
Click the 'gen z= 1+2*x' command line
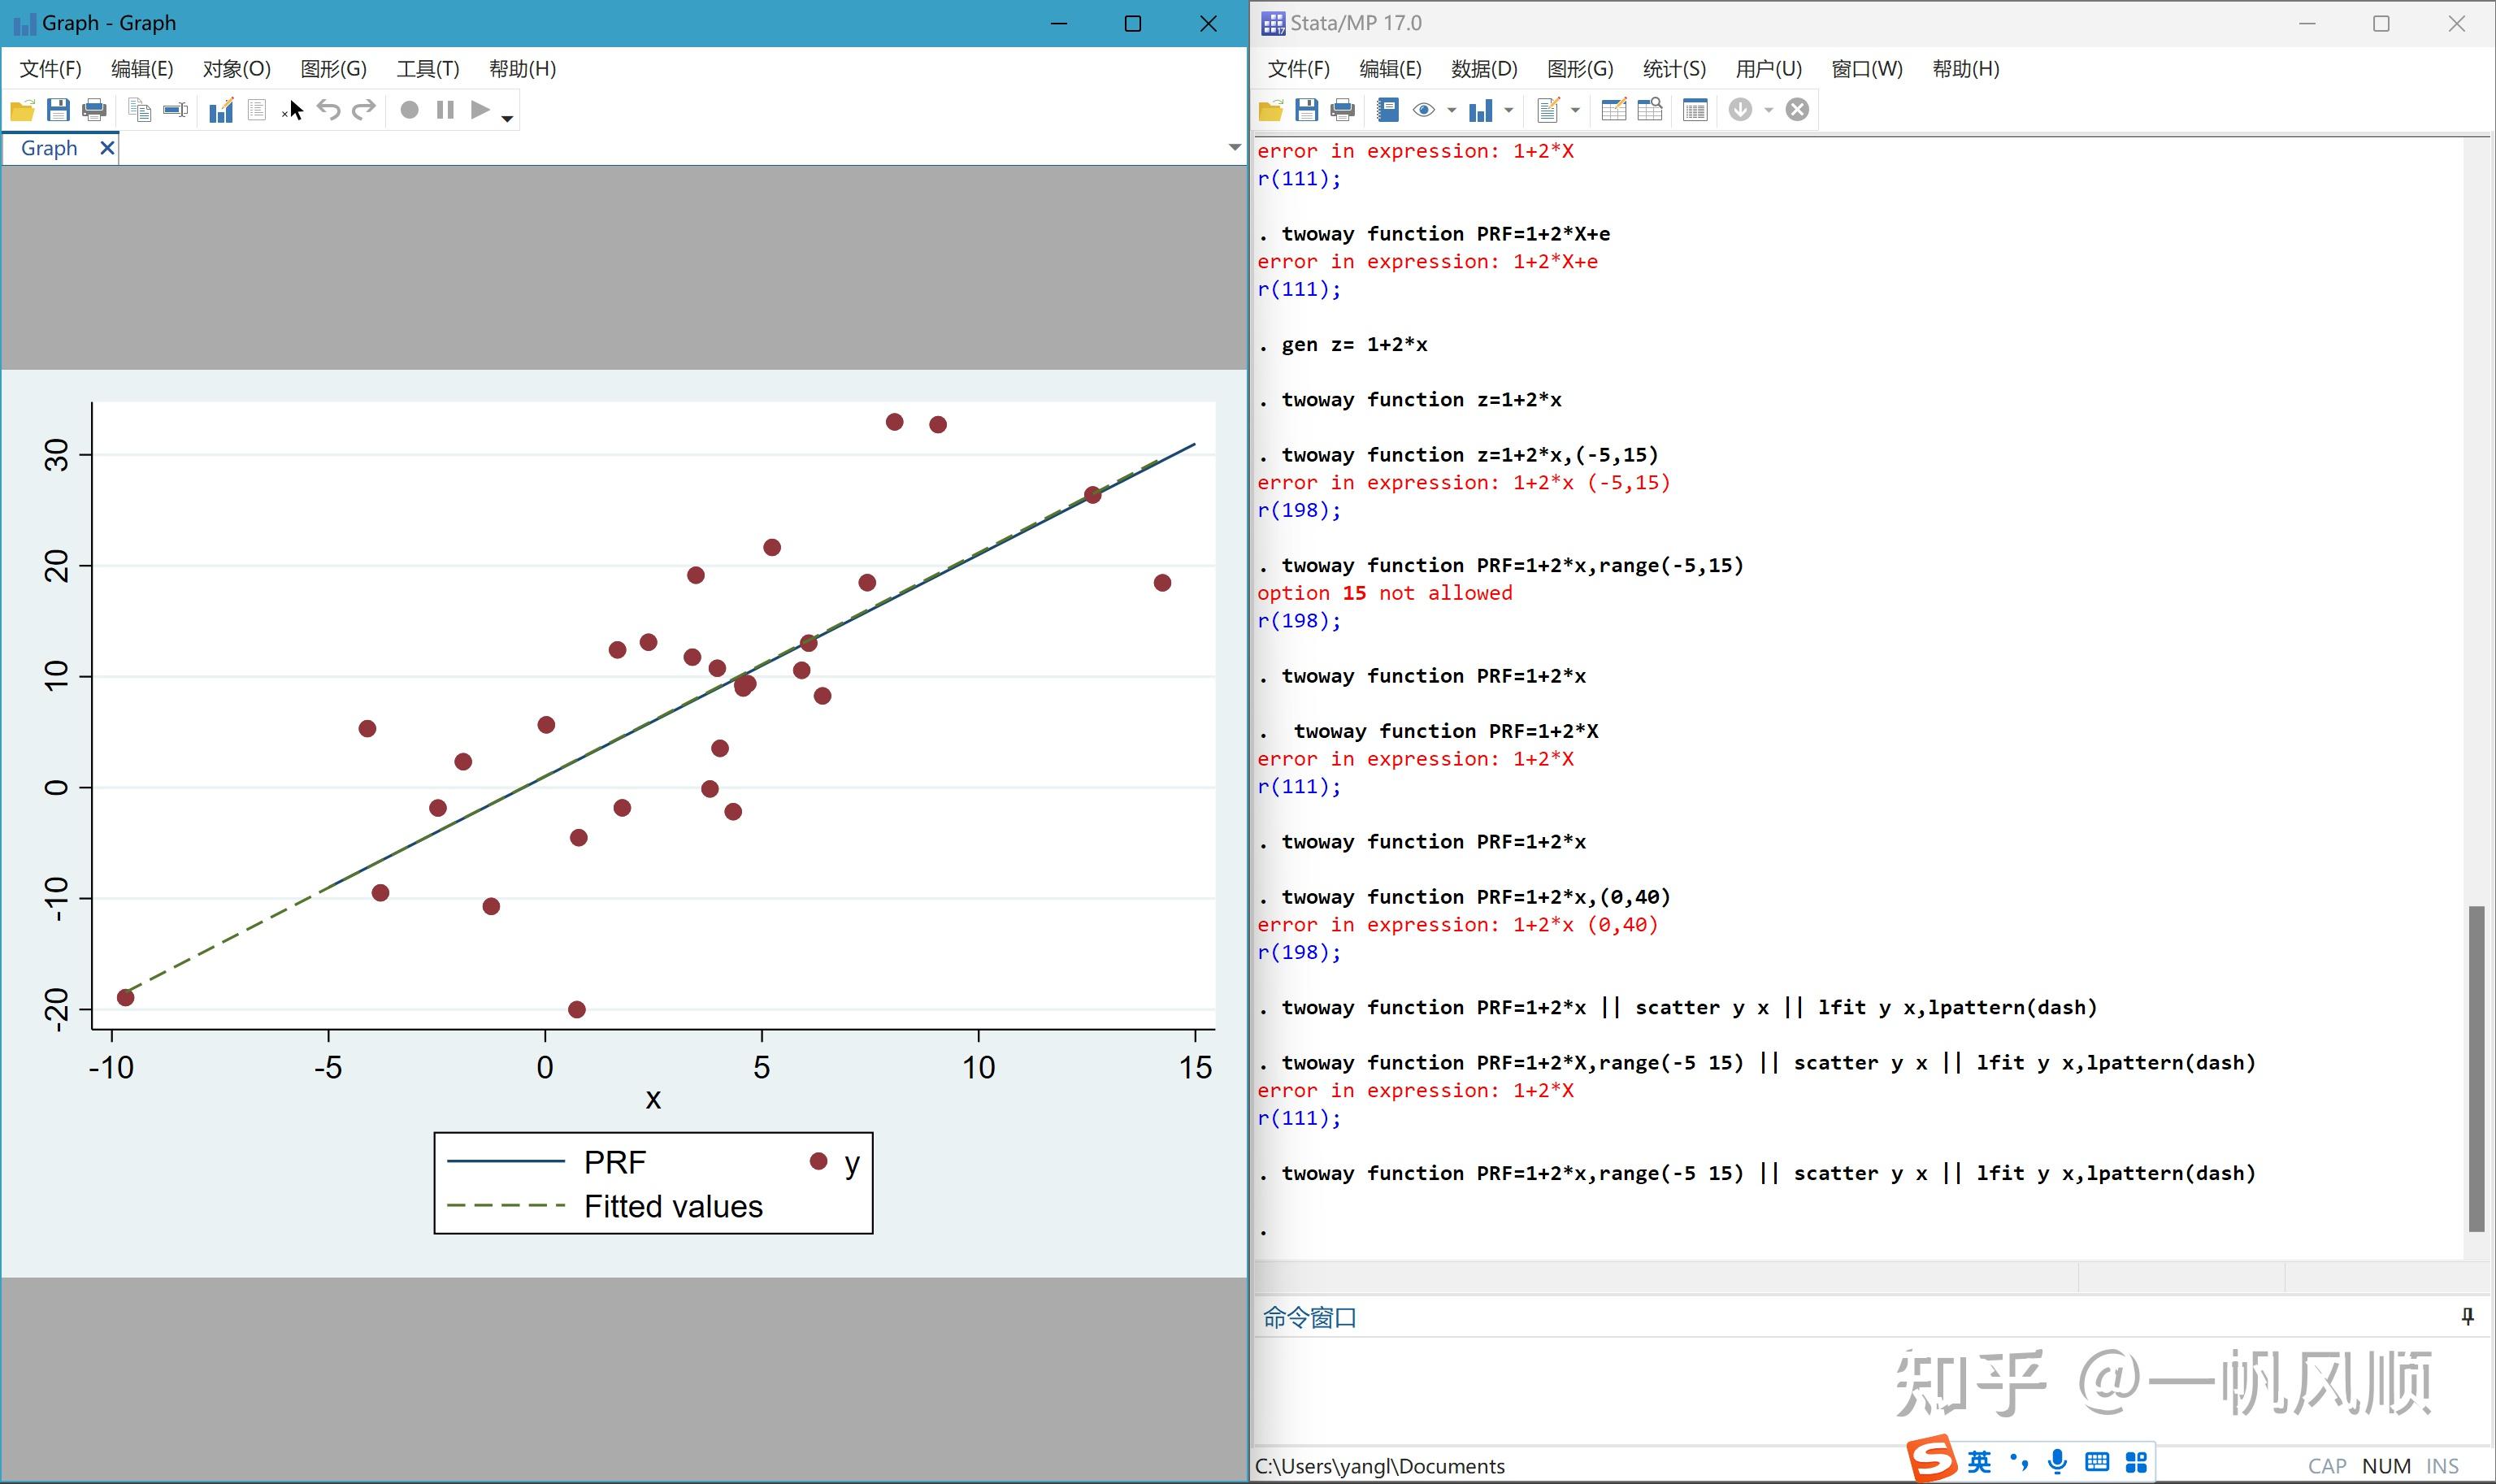click(x=1354, y=344)
